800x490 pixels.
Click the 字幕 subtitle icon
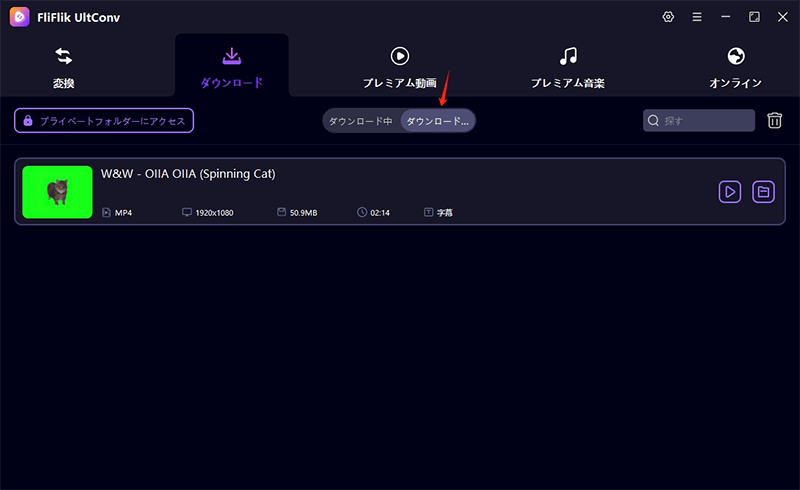tap(429, 212)
